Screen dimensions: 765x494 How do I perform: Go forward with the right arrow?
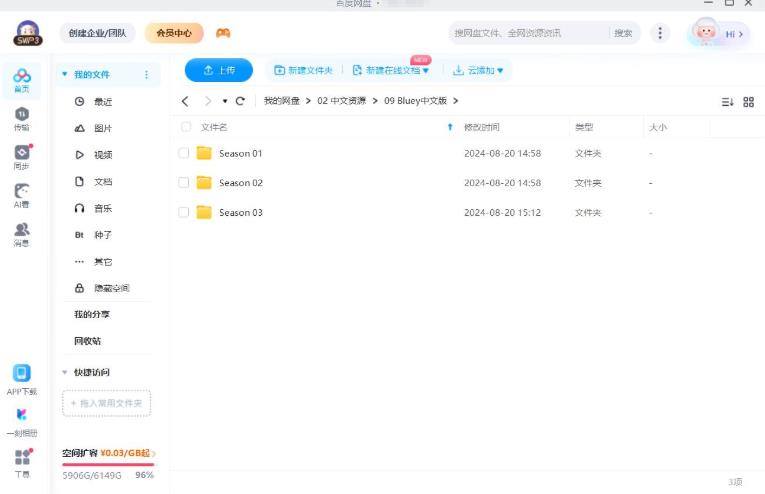(x=208, y=101)
